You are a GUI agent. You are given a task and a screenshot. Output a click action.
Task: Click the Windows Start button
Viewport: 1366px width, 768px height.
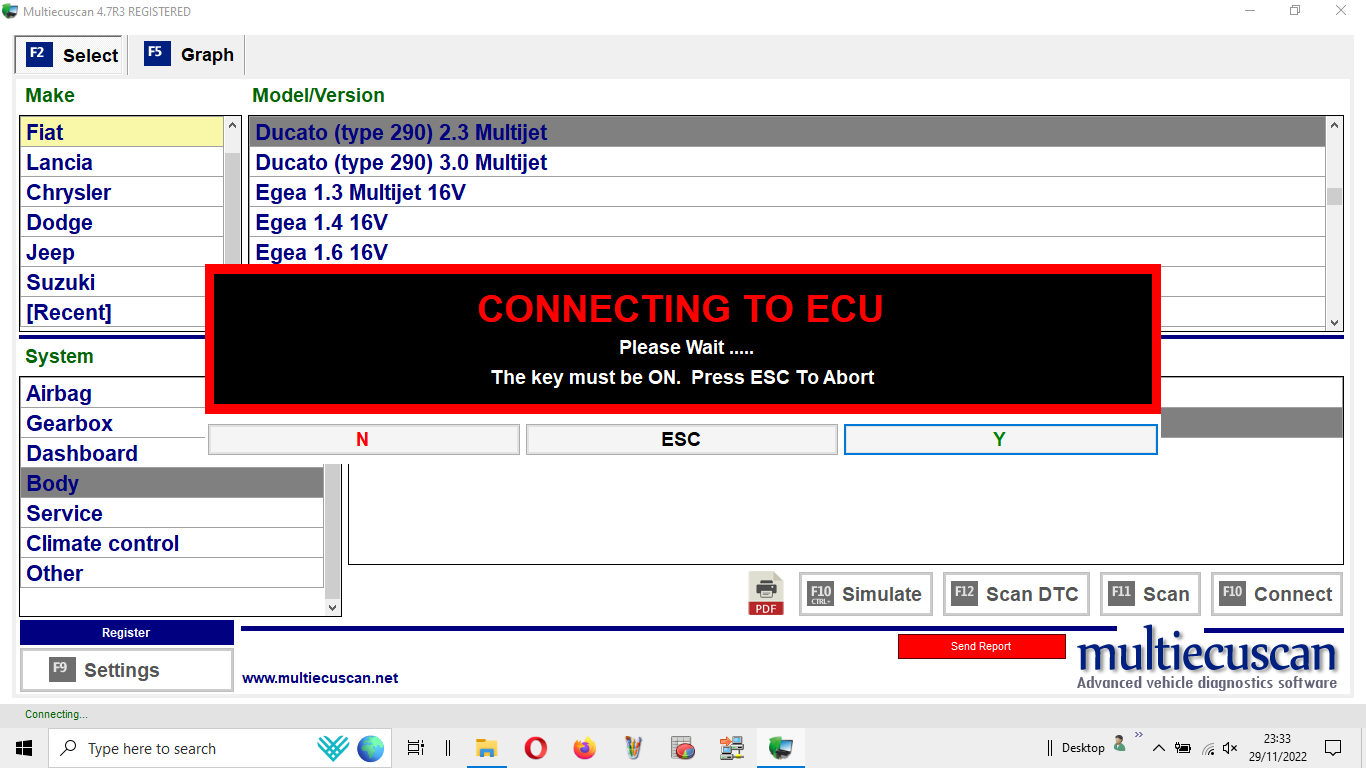pyautogui.click(x=24, y=748)
